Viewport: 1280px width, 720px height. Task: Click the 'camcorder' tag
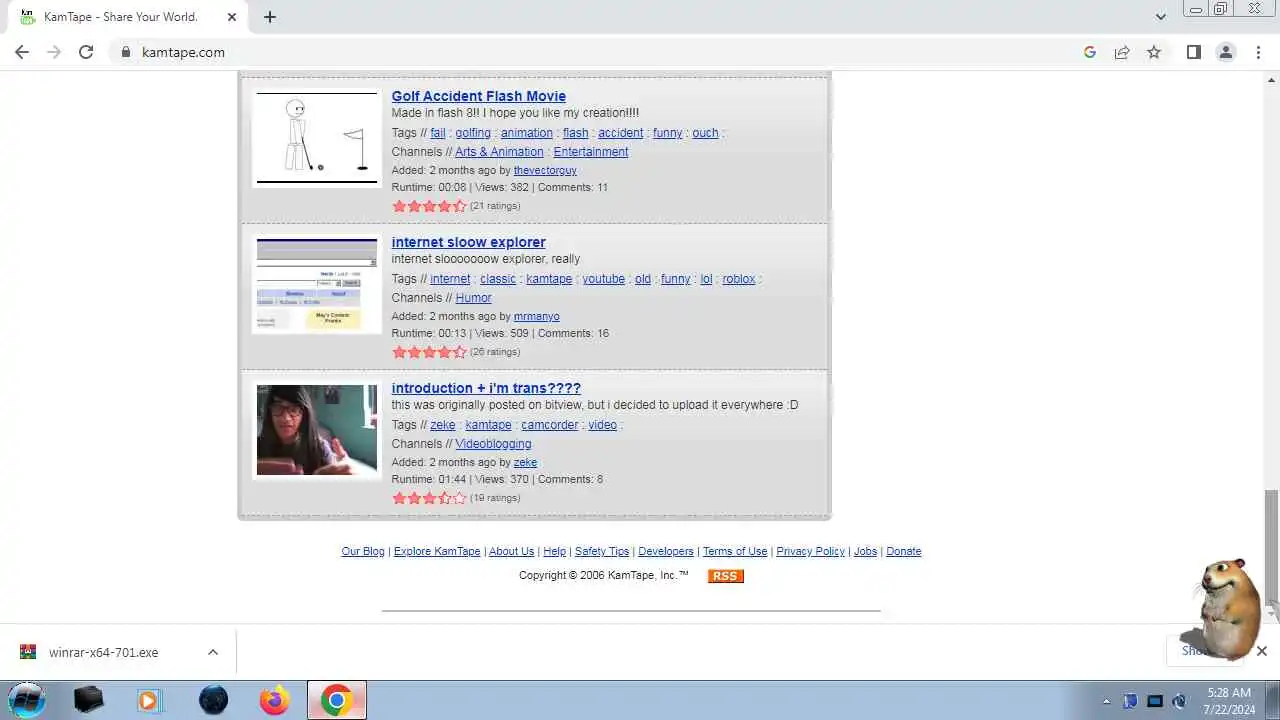pyautogui.click(x=550, y=425)
